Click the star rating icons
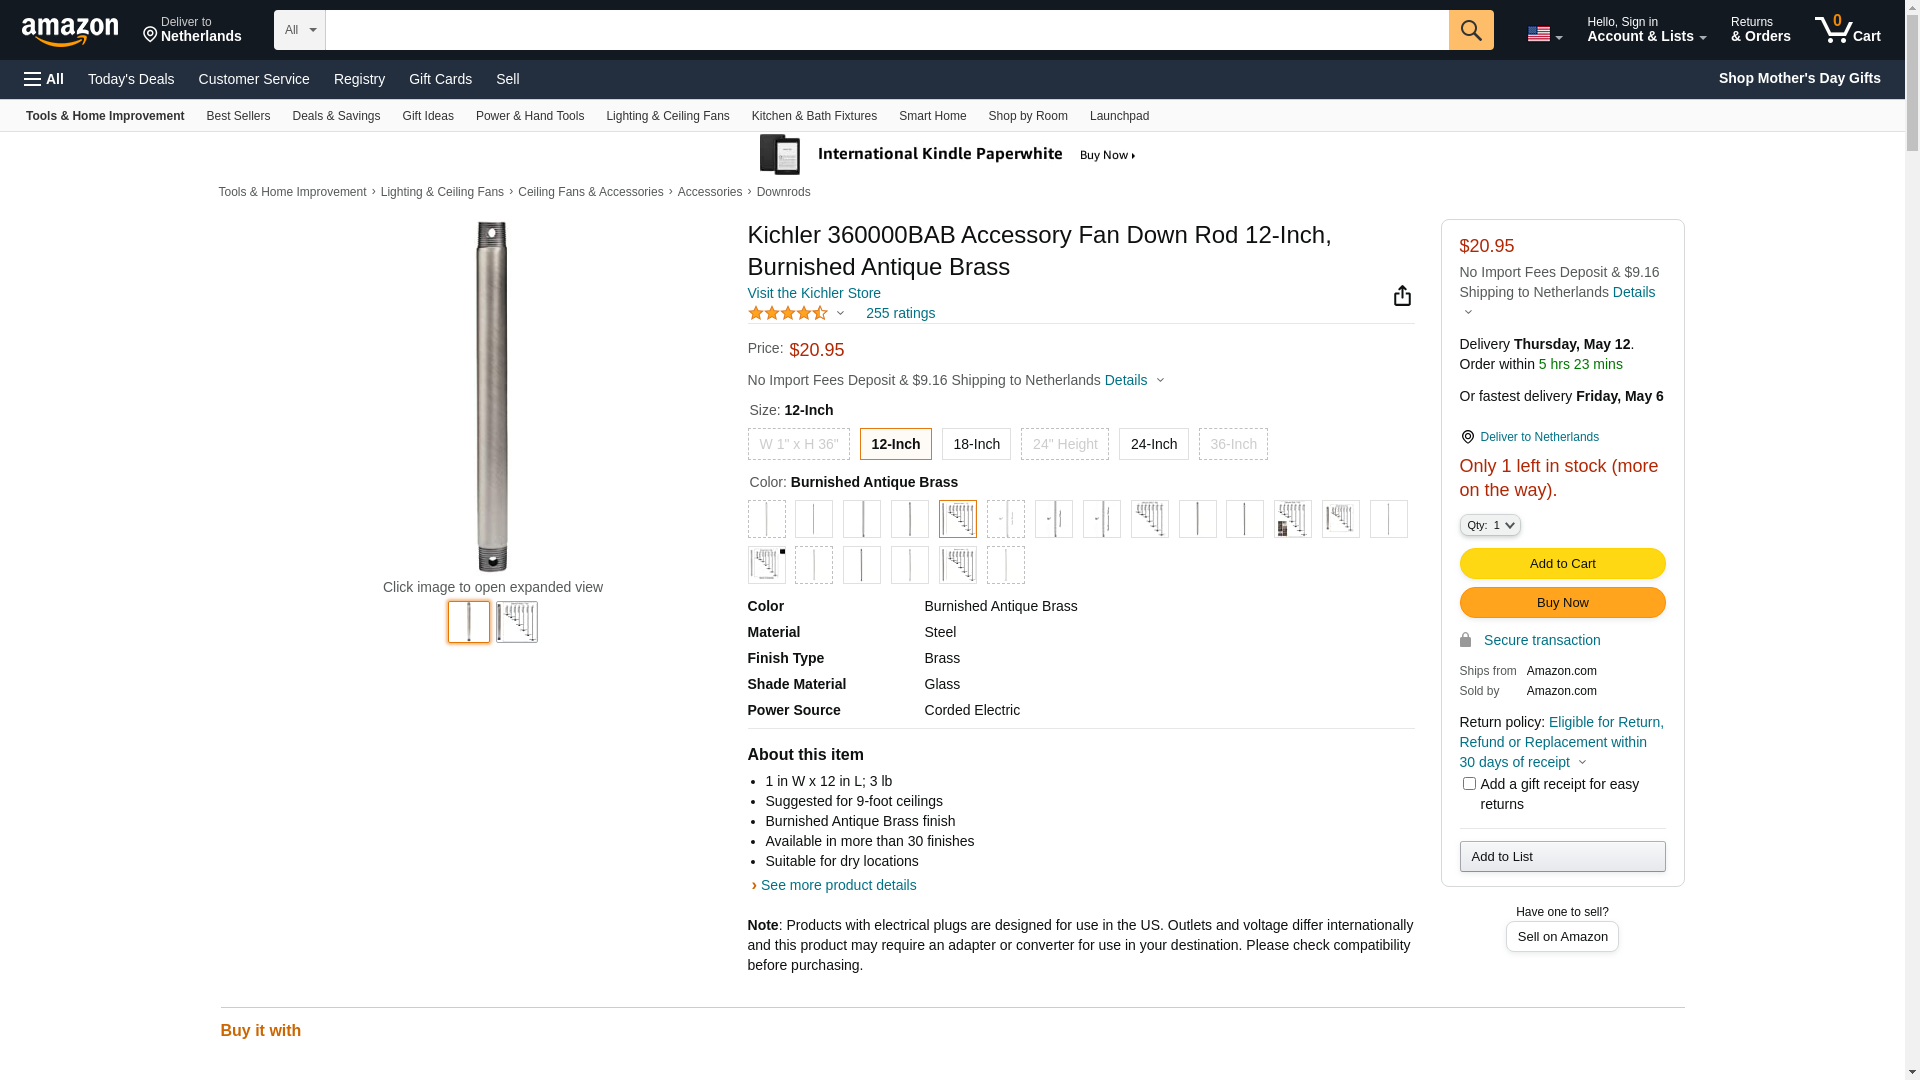This screenshot has width=1920, height=1080. click(x=788, y=313)
